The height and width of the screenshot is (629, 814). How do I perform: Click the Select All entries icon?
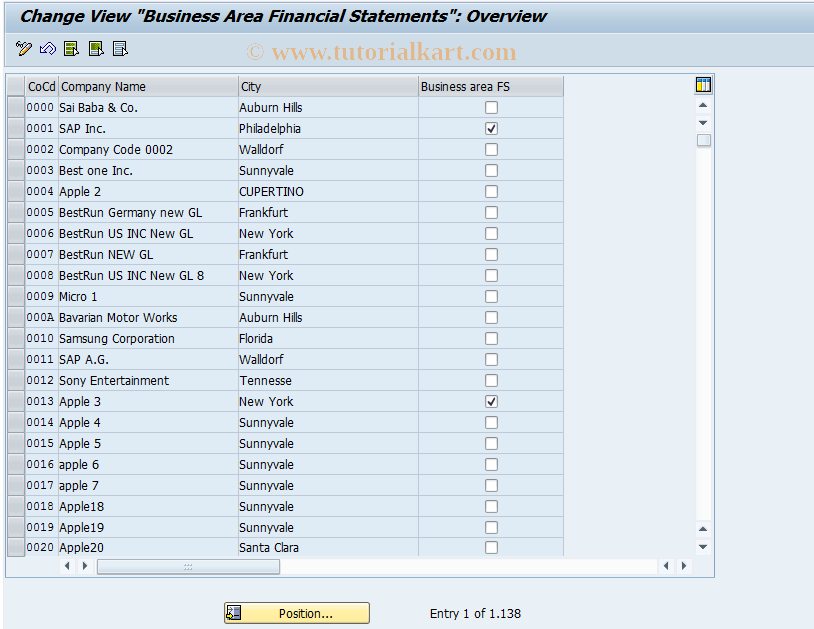pos(71,49)
